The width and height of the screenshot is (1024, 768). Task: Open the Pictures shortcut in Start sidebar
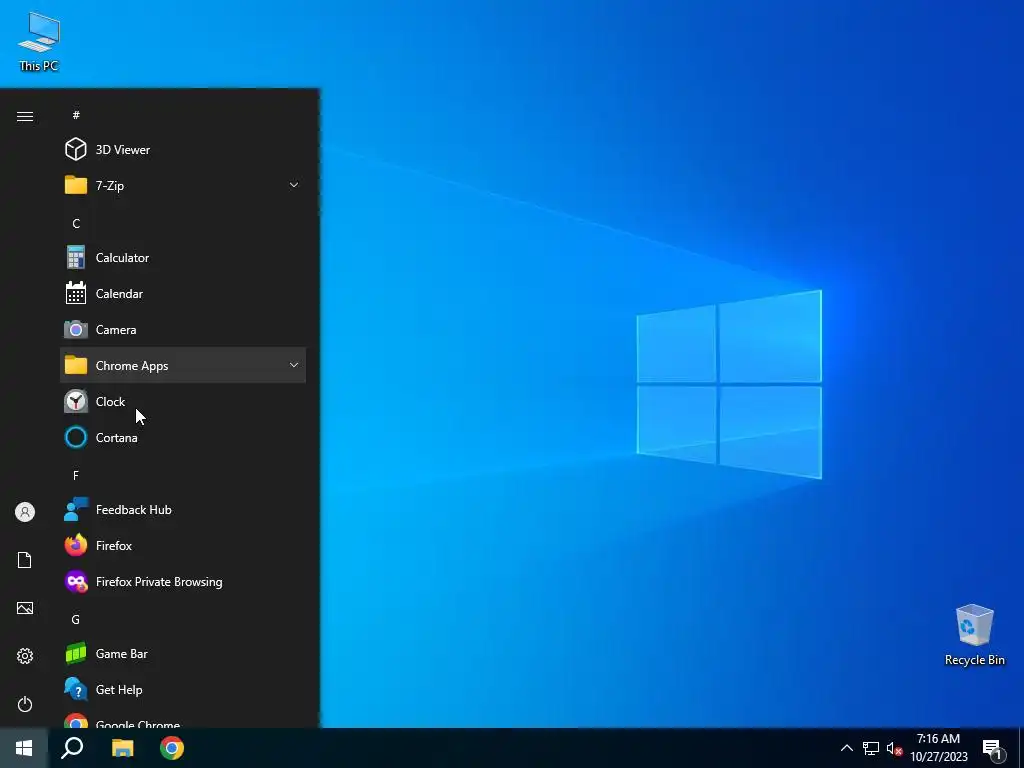coord(25,608)
